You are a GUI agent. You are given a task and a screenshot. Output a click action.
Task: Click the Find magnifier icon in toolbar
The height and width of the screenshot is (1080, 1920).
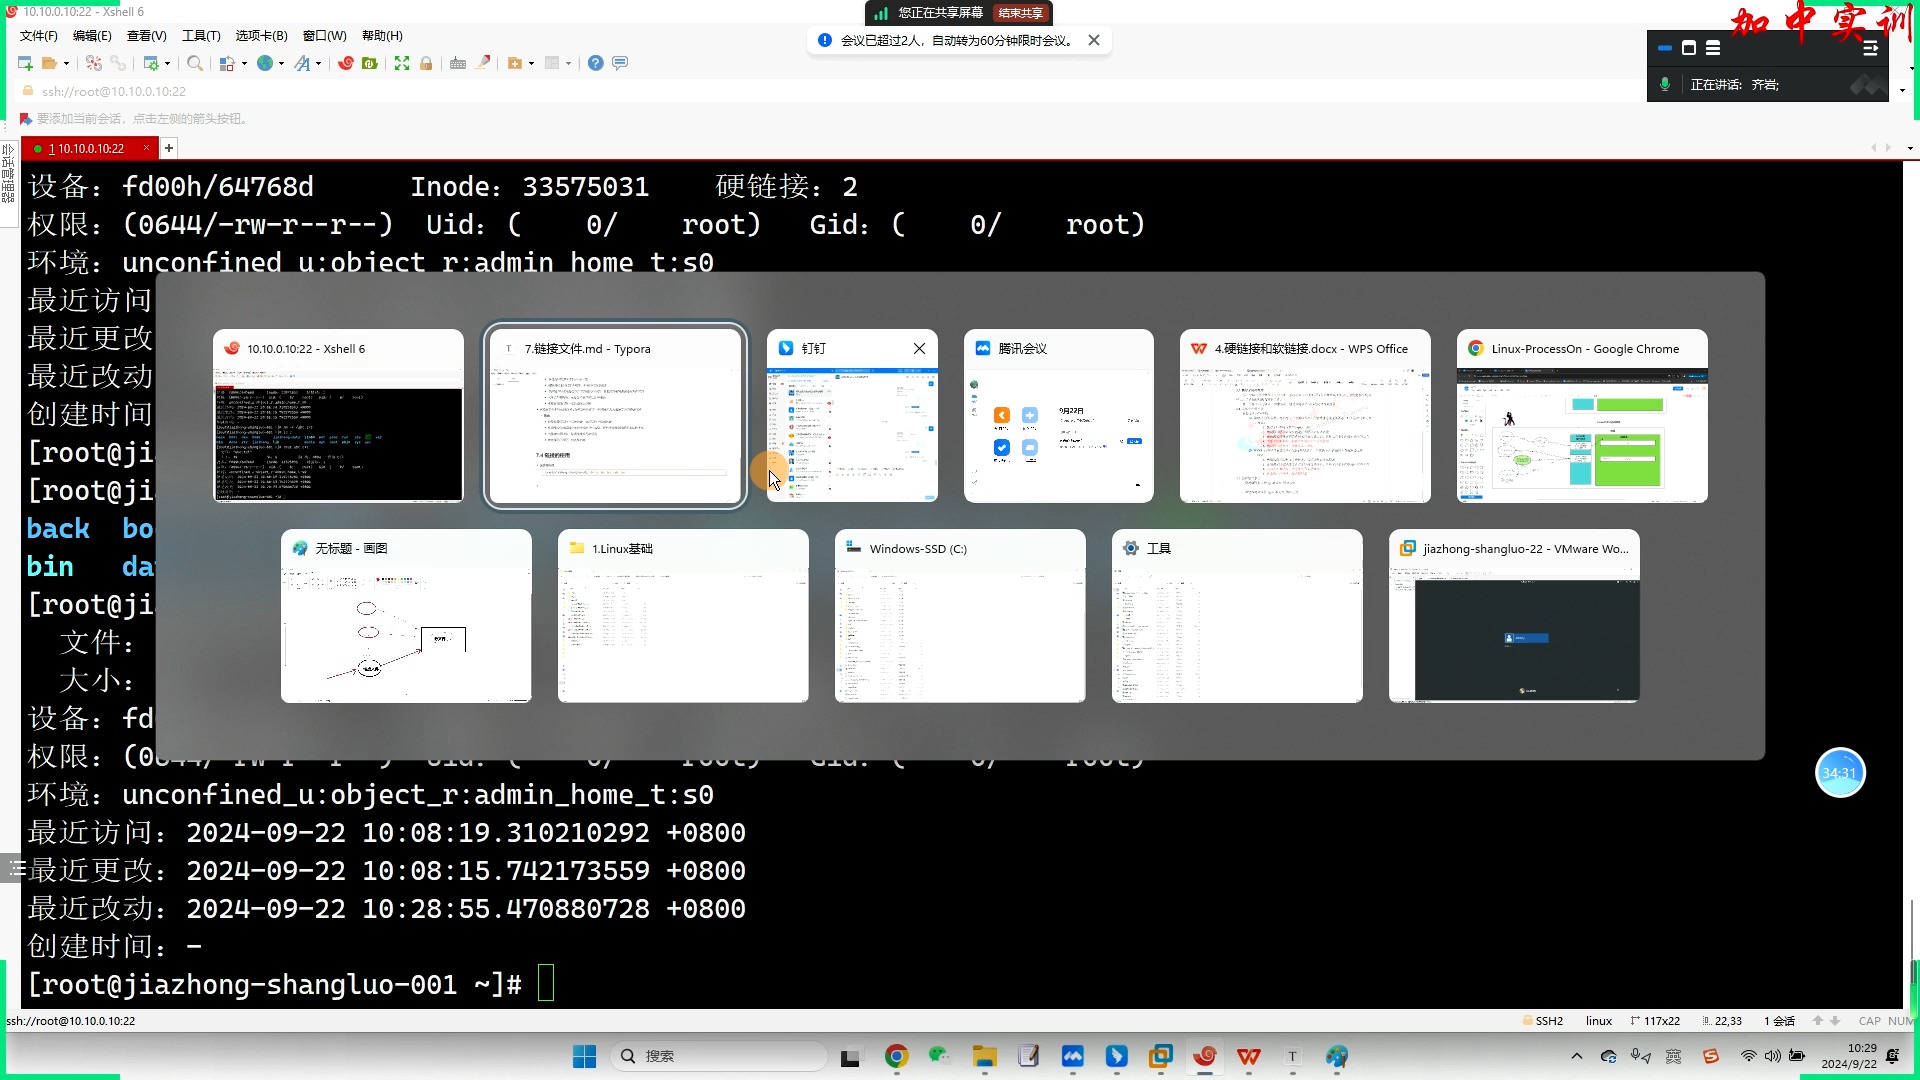[x=195, y=63]
